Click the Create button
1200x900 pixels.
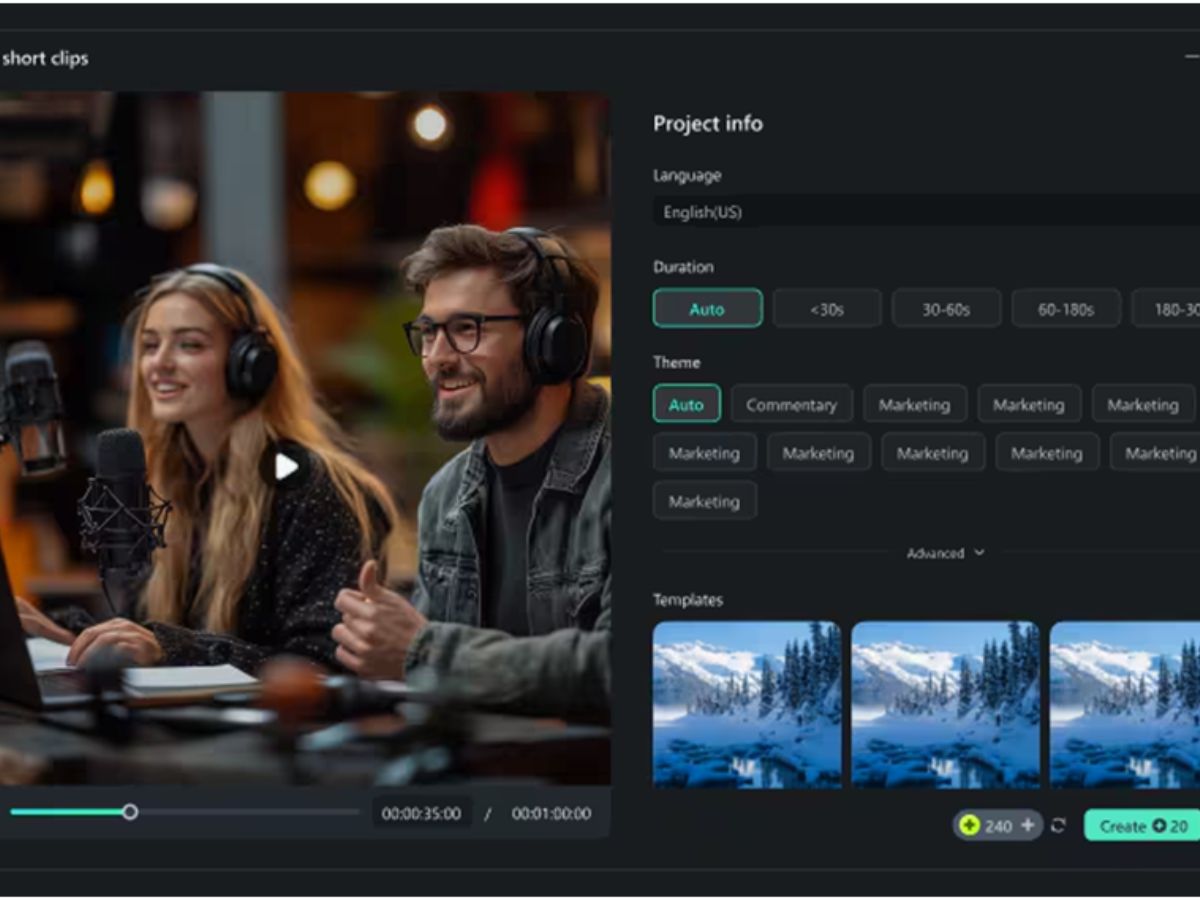[x=1142, y=826]
